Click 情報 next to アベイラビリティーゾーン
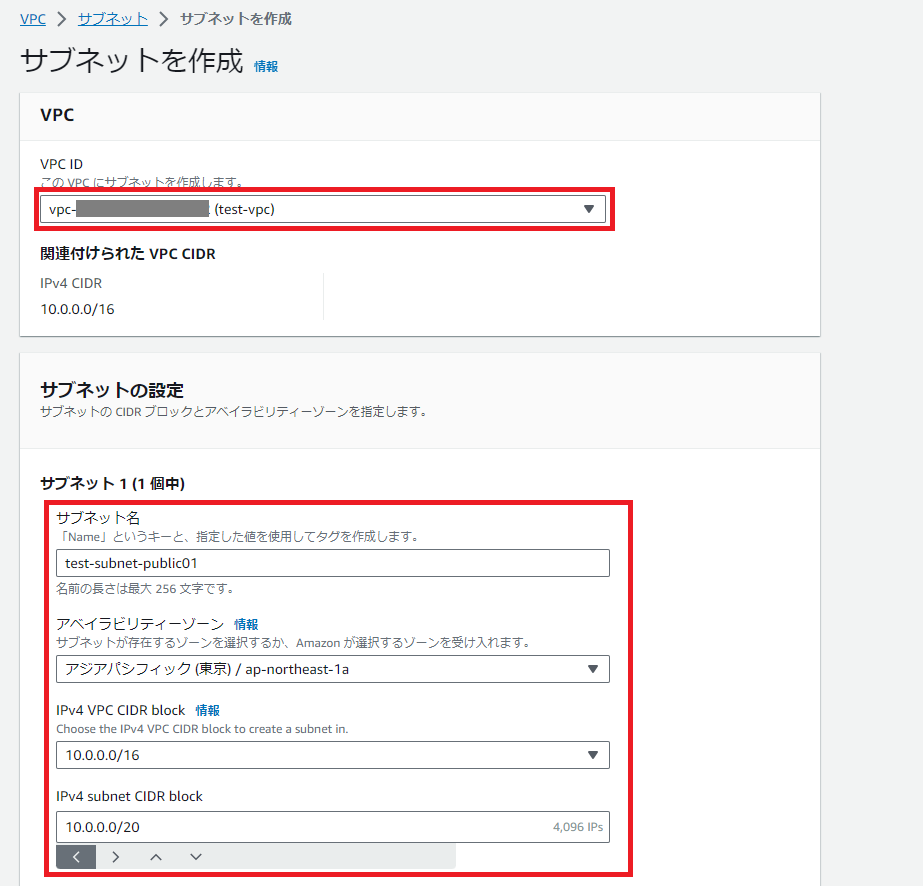Image resolution: width=923 pixels, height=886 pixels. 246,624
